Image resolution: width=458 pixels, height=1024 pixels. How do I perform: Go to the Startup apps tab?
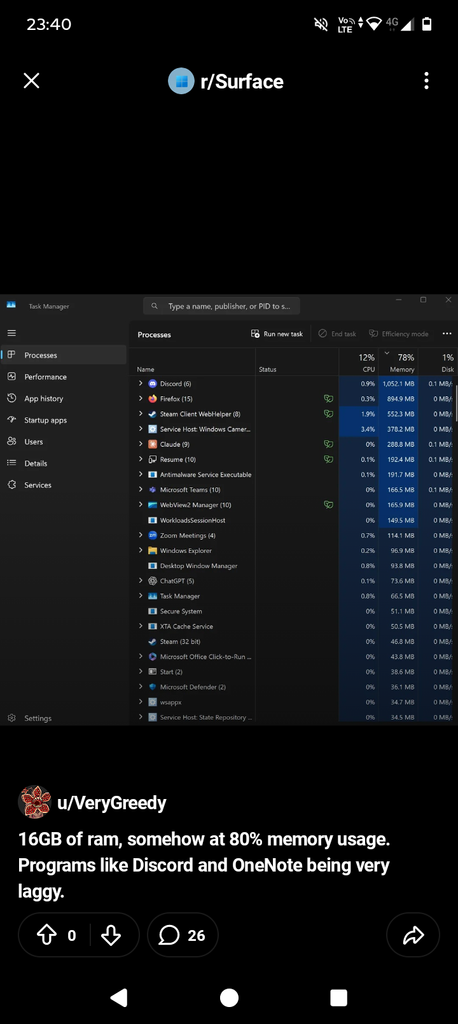click(64, 420)
